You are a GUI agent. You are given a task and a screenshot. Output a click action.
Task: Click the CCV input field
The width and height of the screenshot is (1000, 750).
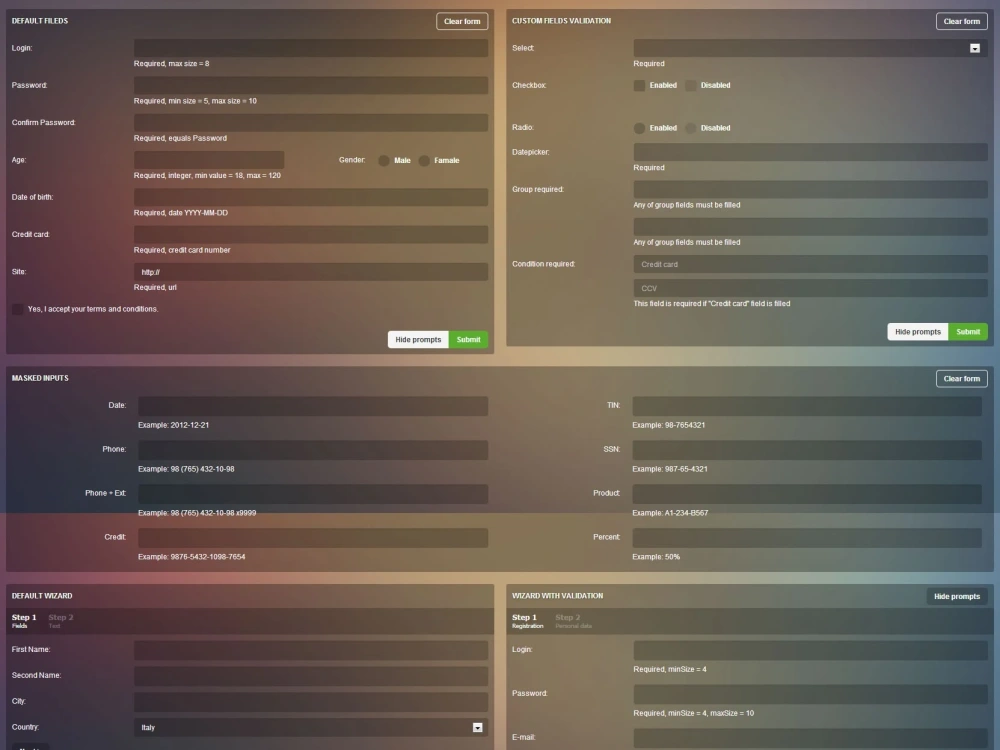(810, 288)
